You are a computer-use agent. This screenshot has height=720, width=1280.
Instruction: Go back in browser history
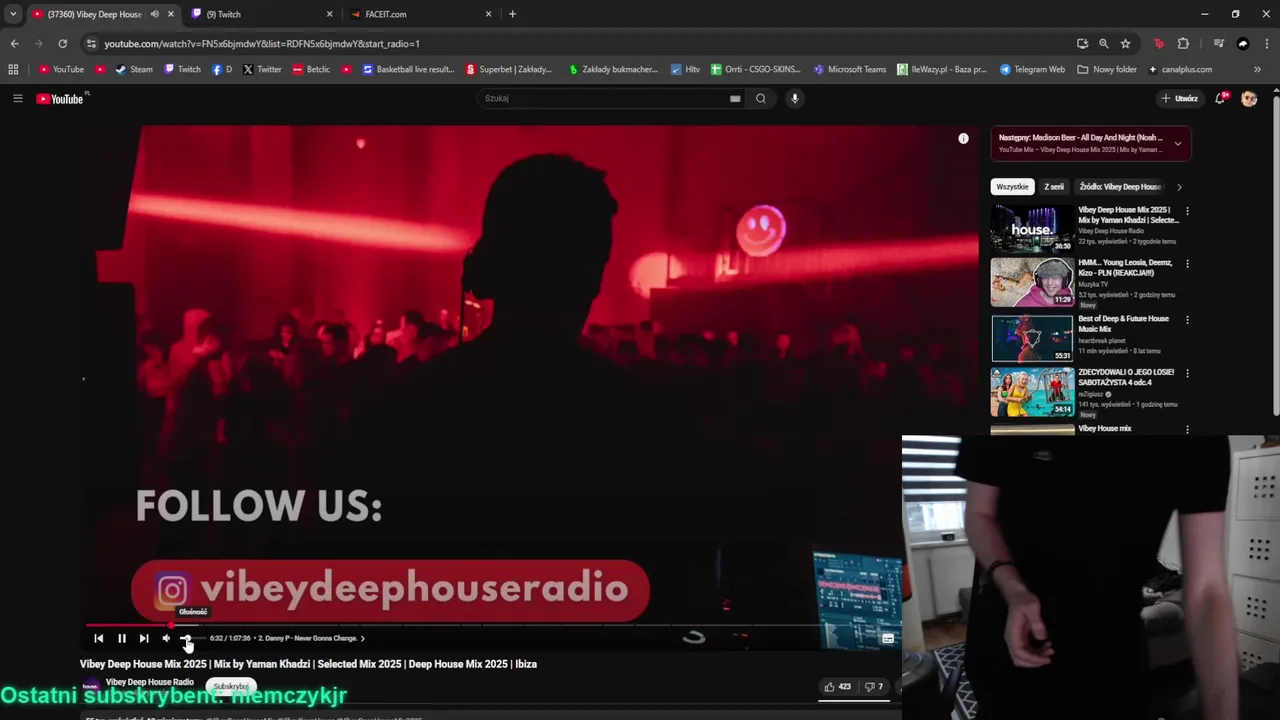click(14, 44)
